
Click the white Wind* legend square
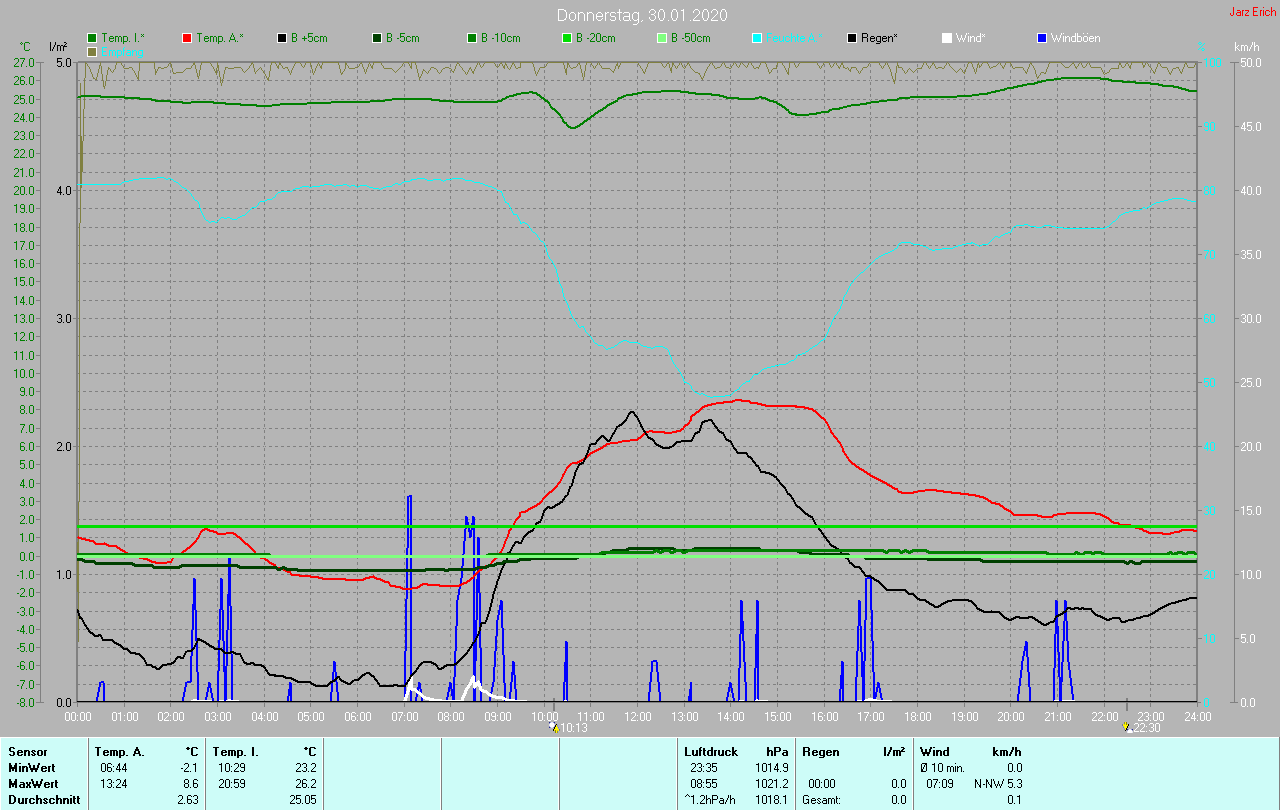[947, 38]
